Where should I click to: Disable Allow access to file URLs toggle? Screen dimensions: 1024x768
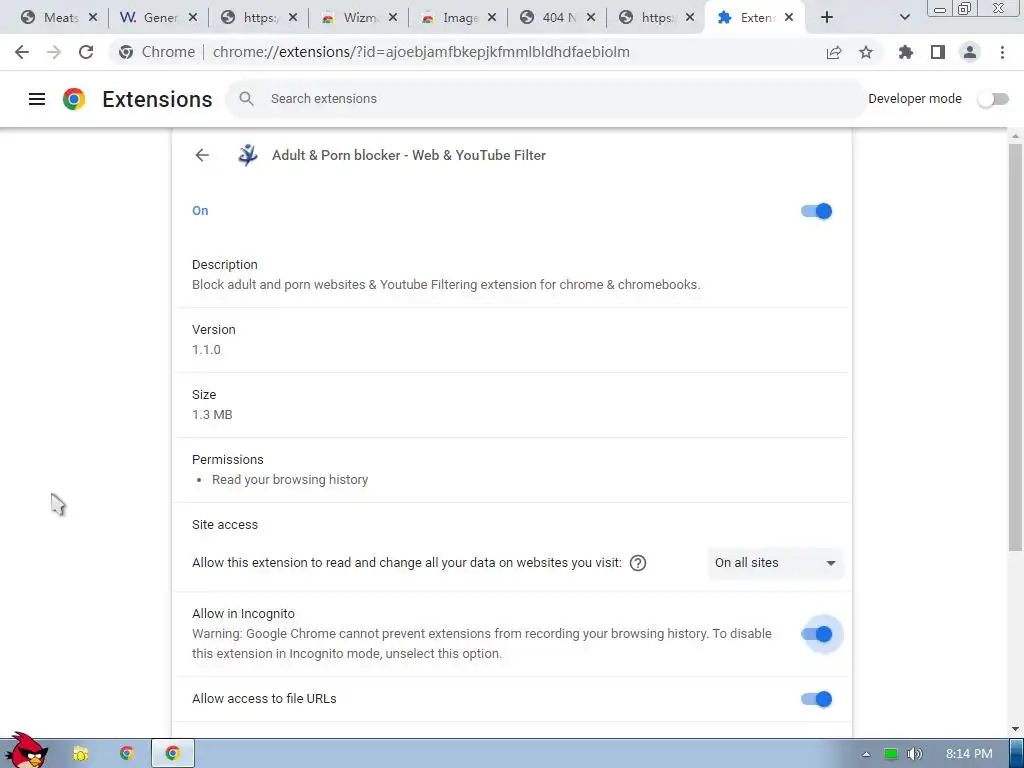click(816, 699)
